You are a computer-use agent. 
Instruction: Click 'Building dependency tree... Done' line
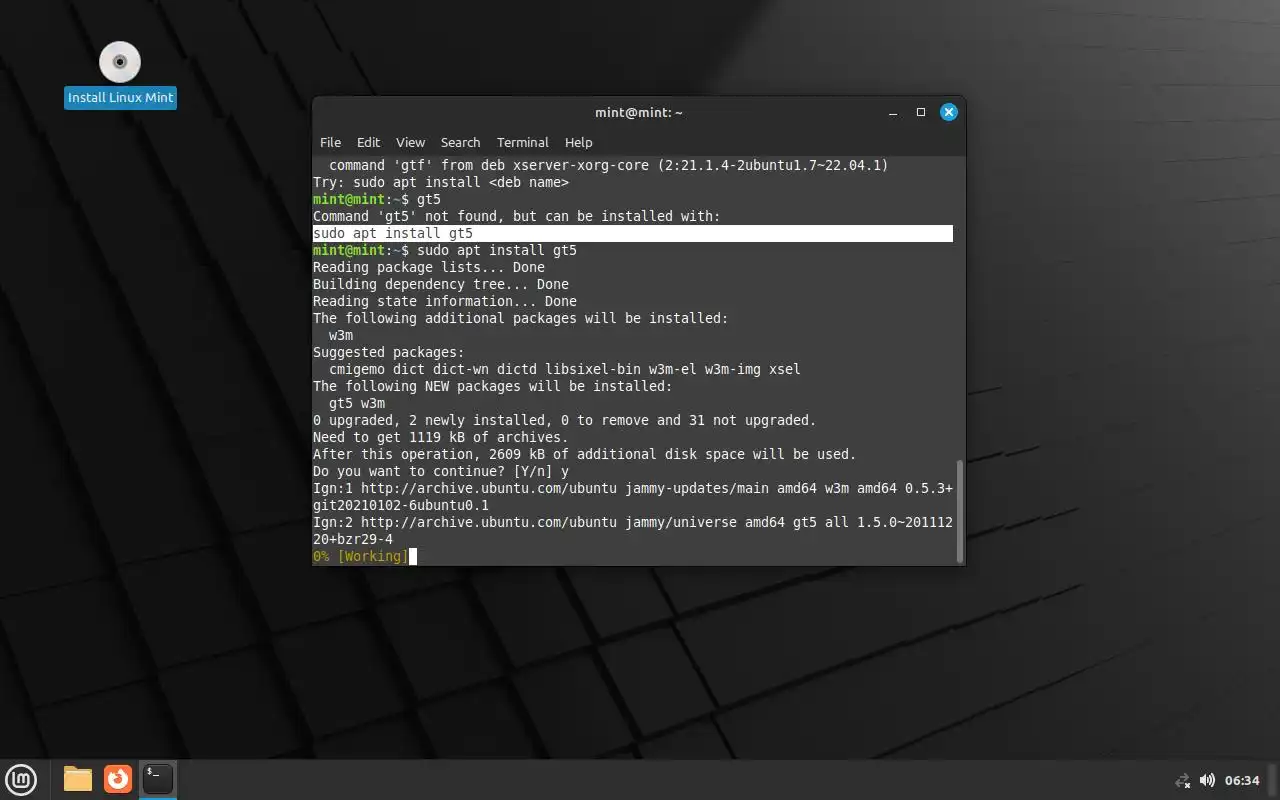click(441, 284)
